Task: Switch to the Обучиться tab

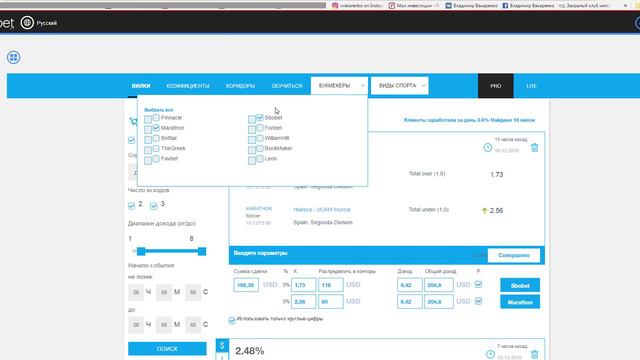Action: coord(287,86)
